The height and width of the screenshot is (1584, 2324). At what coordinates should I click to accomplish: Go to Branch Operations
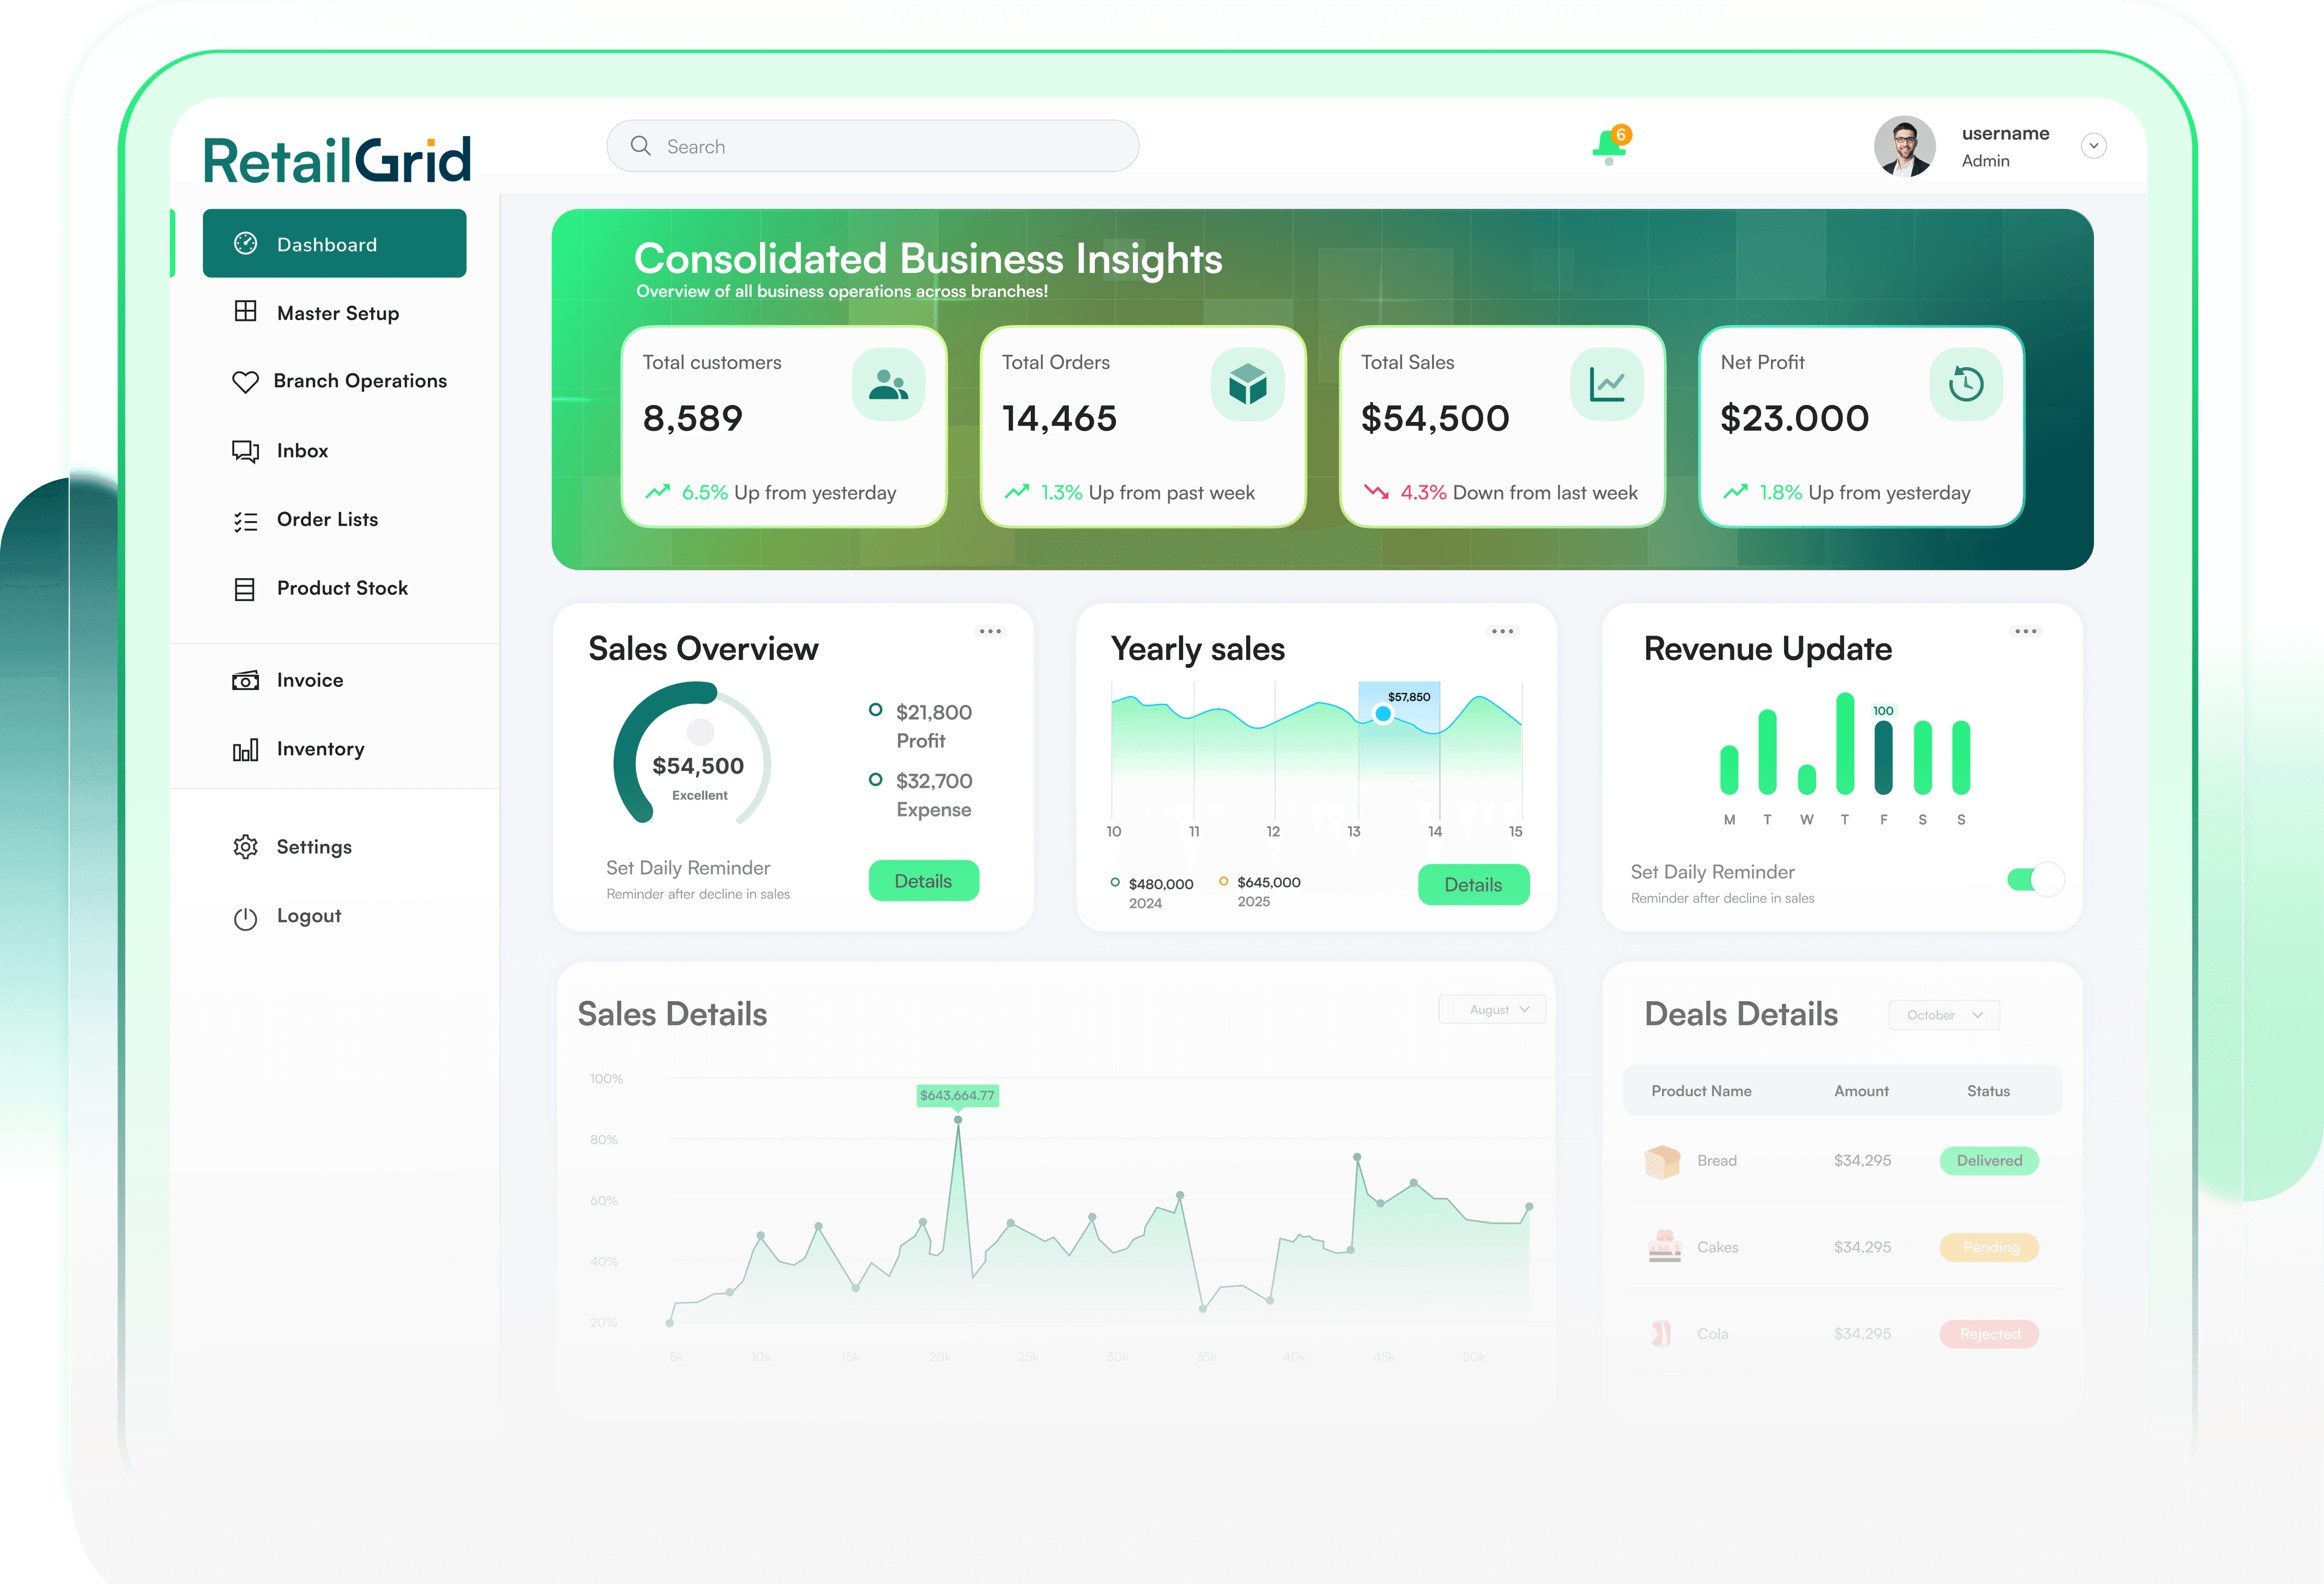(360, 381)
